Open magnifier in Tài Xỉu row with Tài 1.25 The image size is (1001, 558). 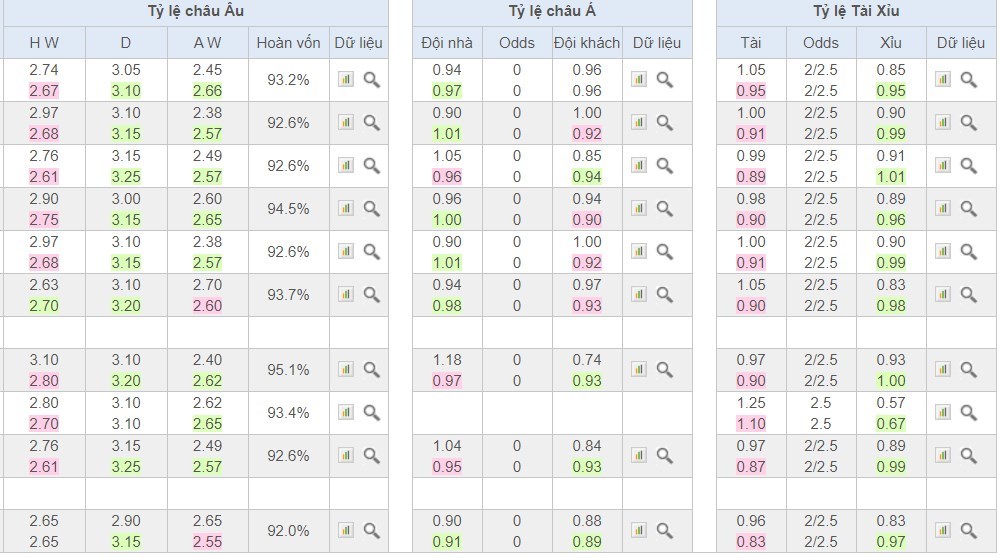(x=968, y=412)
